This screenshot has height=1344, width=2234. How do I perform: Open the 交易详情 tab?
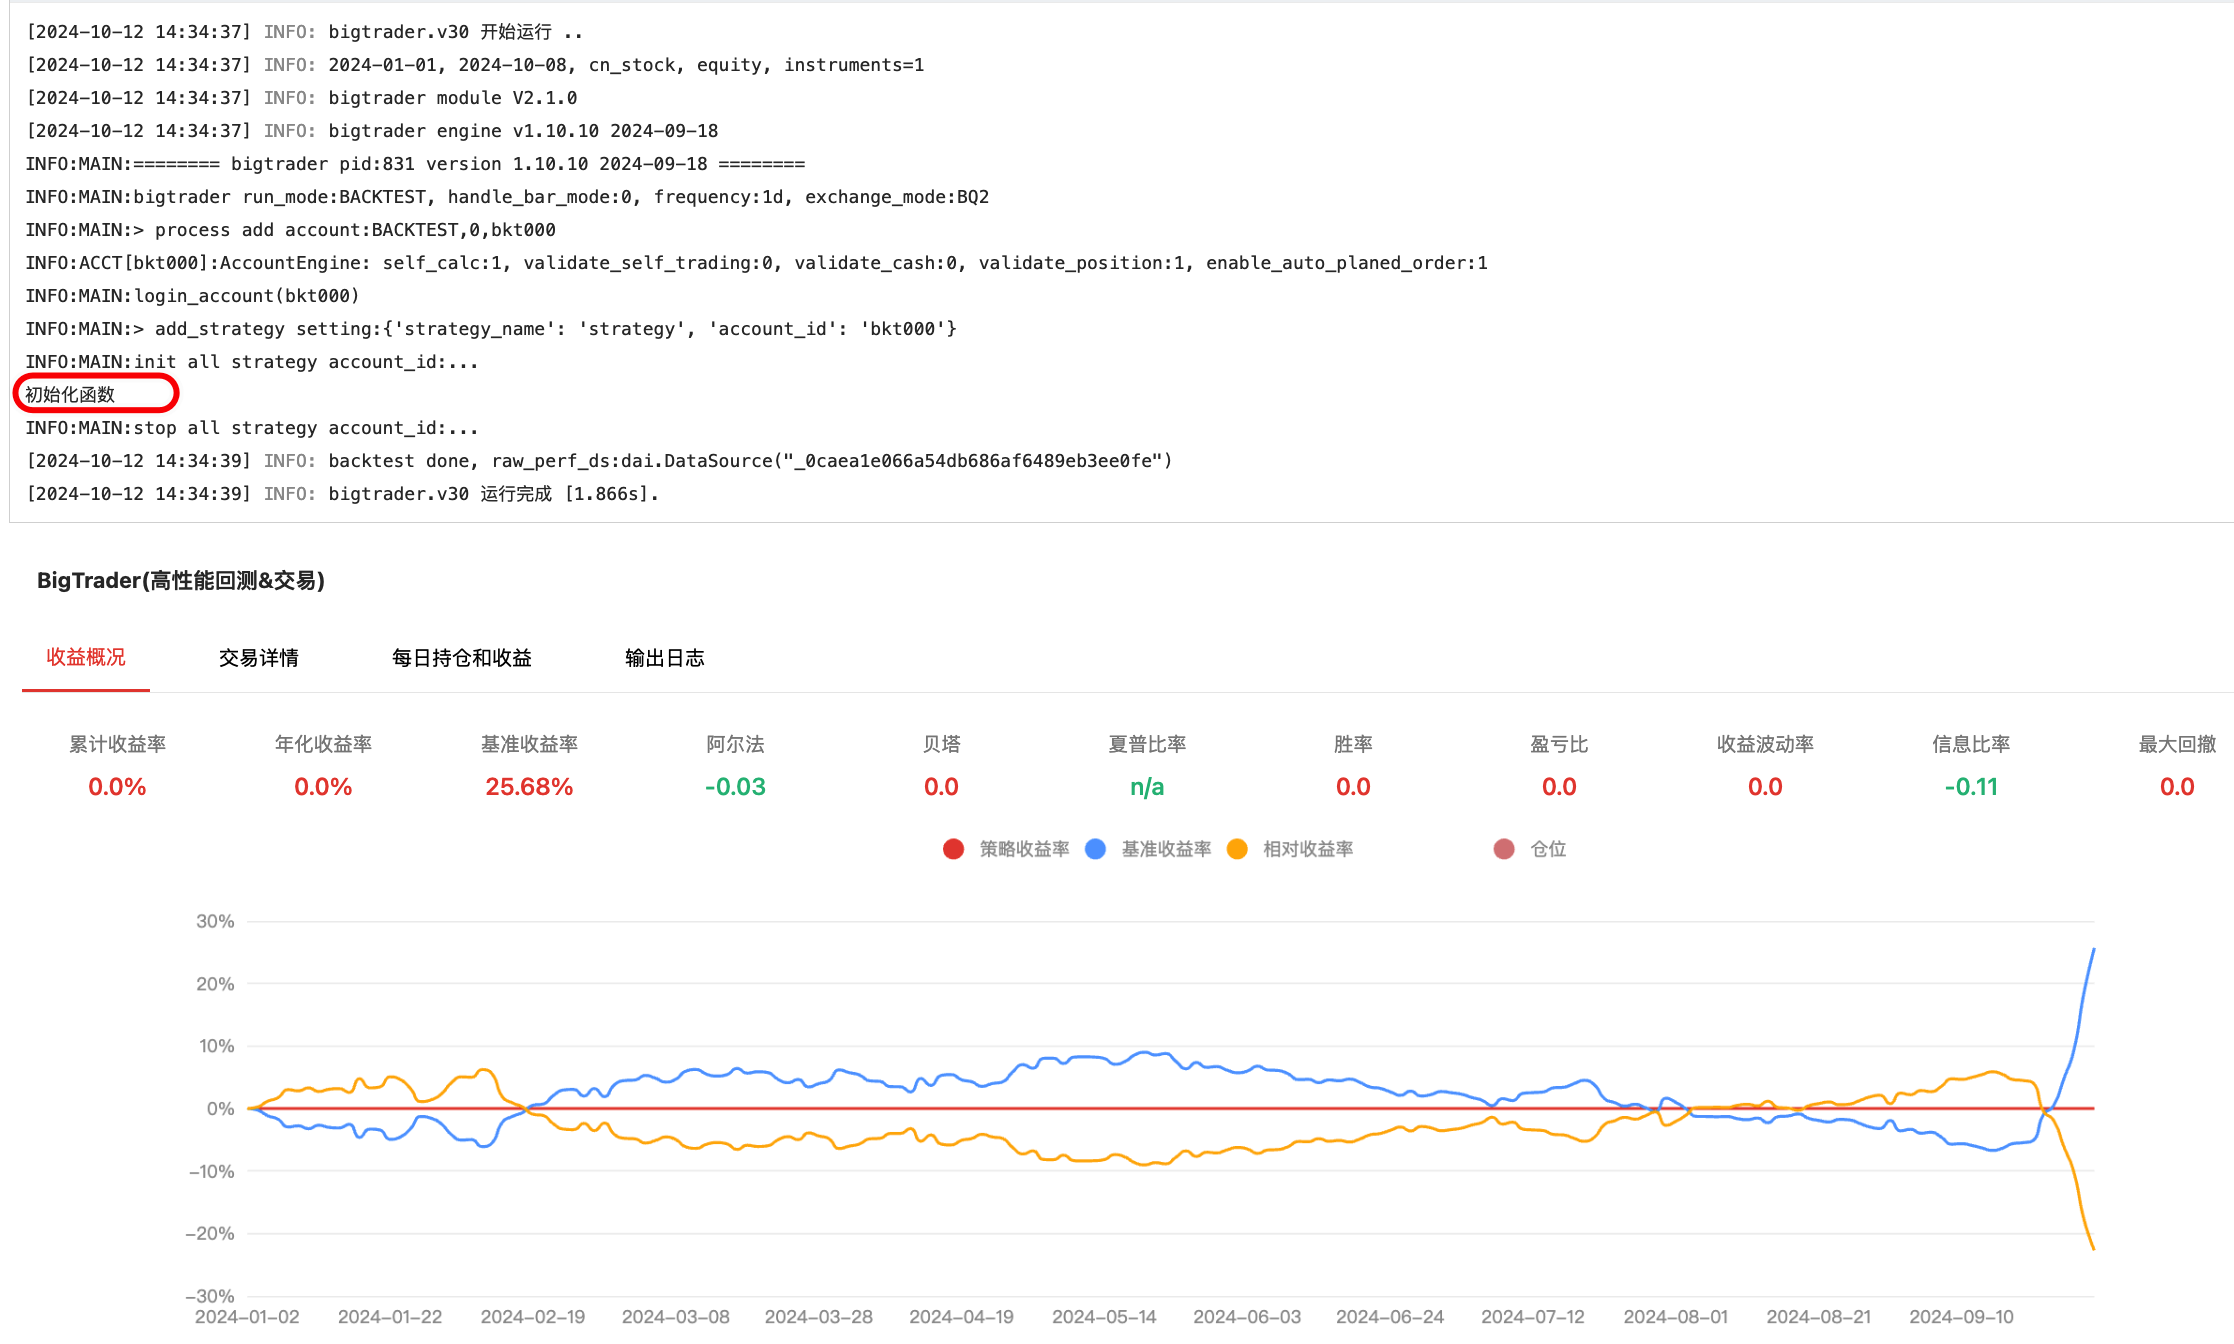point(259,657)
